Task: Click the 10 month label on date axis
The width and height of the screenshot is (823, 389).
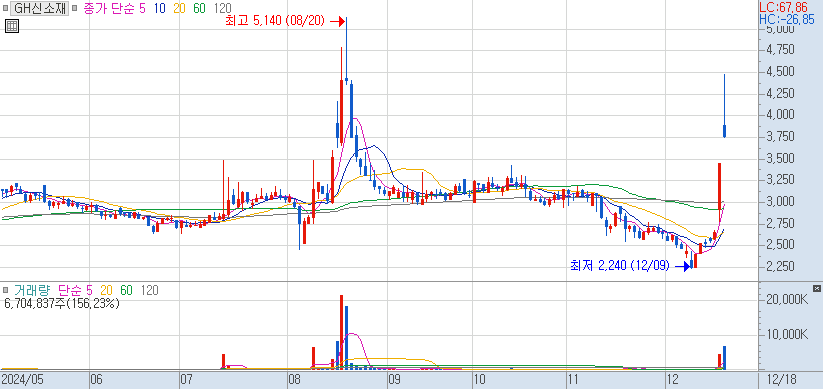Action: point(479,379)
